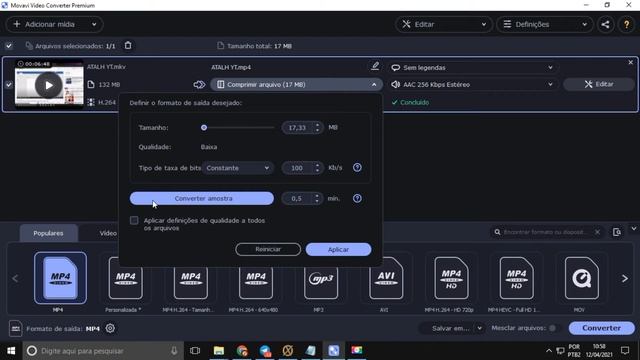Open the Windows Start menu
Viewport: 640px width, 360px height.
pyautogui.click(x=11, y=351)
